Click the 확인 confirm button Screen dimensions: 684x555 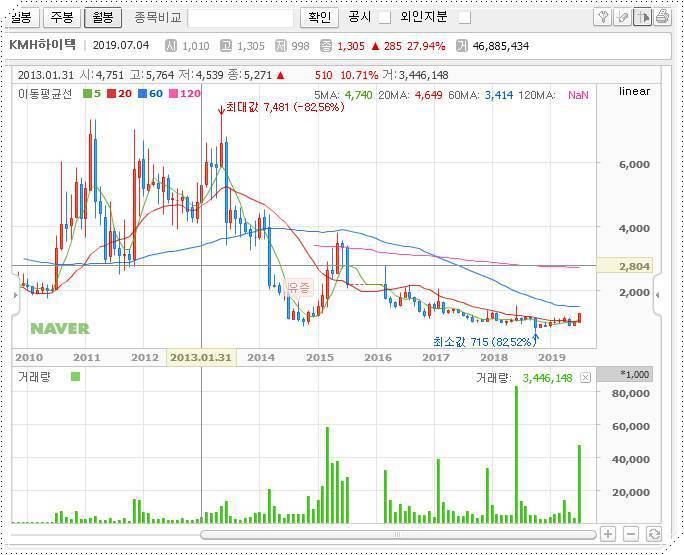coord(319,17)
